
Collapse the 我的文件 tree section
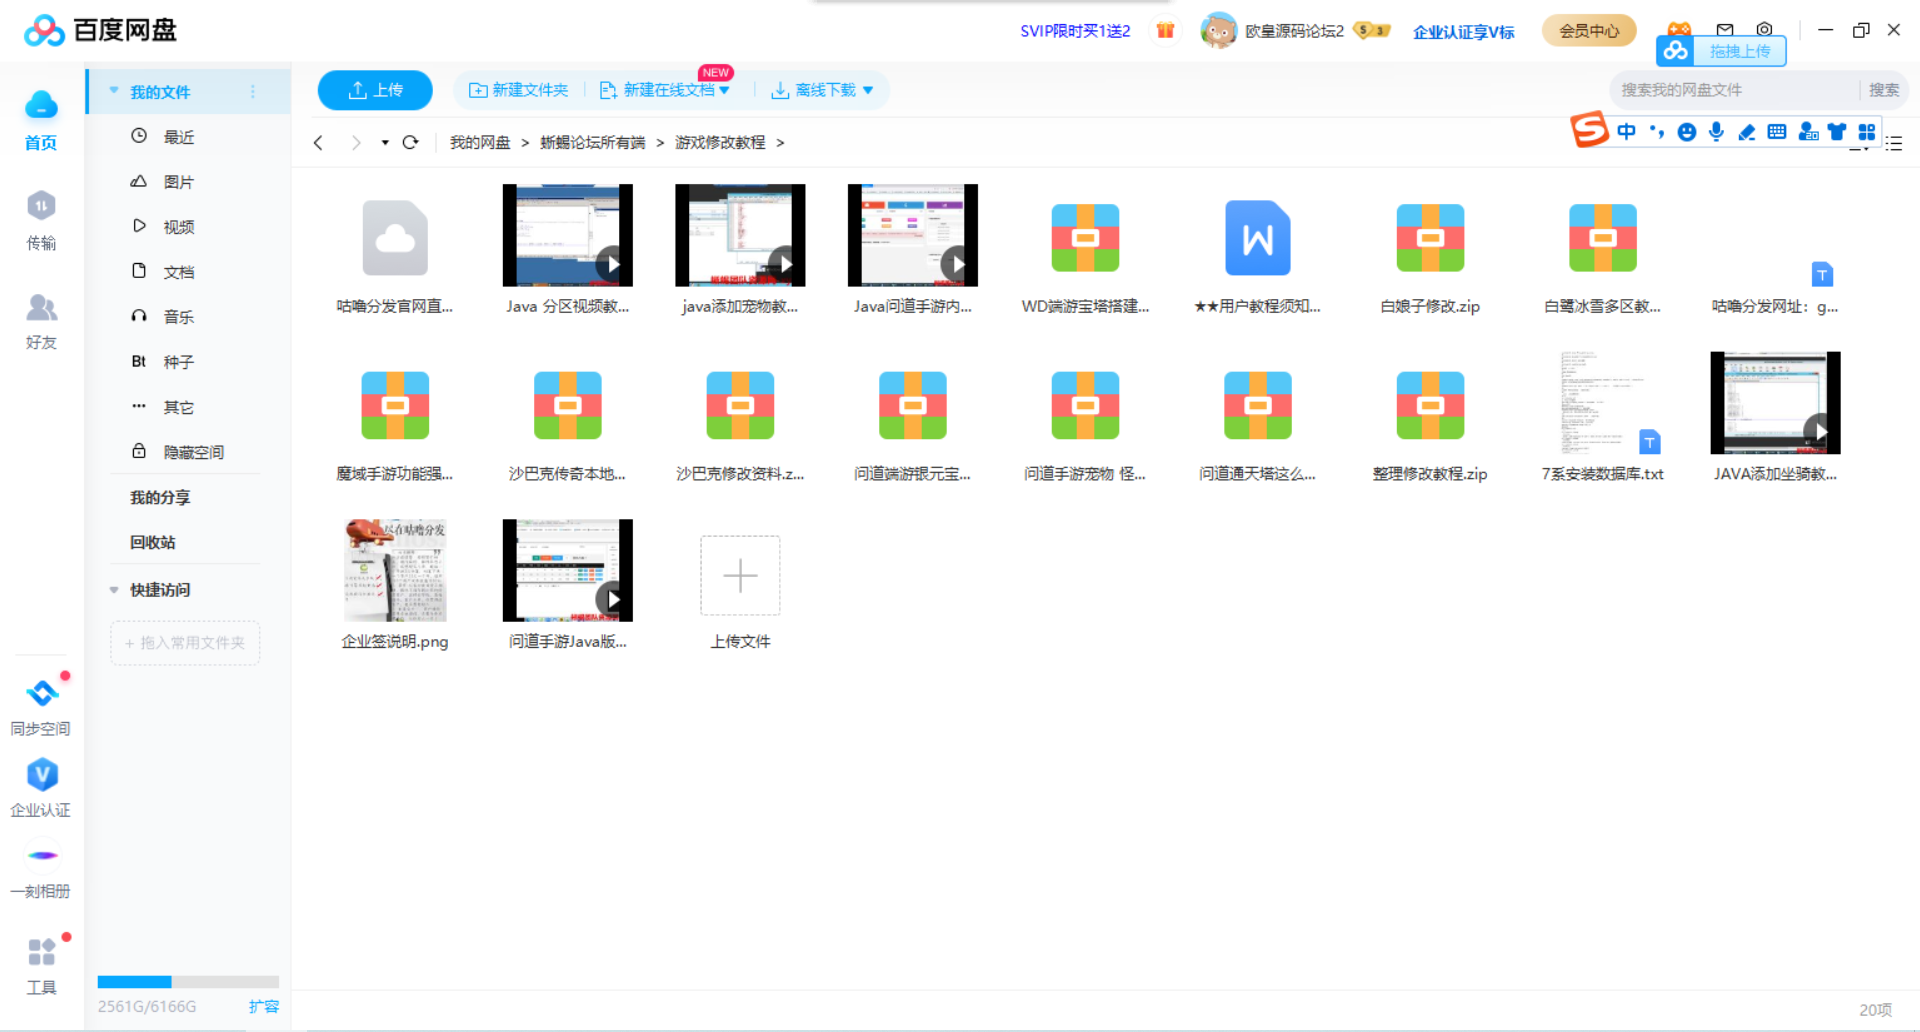pyautogui.click(x=114, y=91)
